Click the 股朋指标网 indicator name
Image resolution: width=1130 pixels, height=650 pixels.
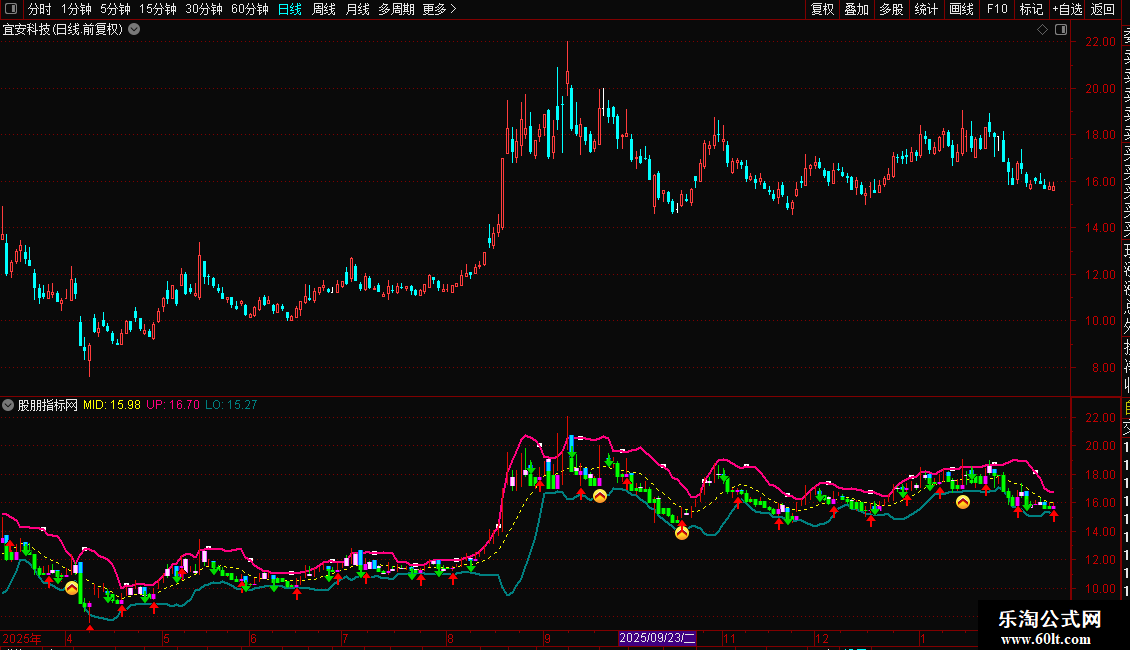[48, 405]
